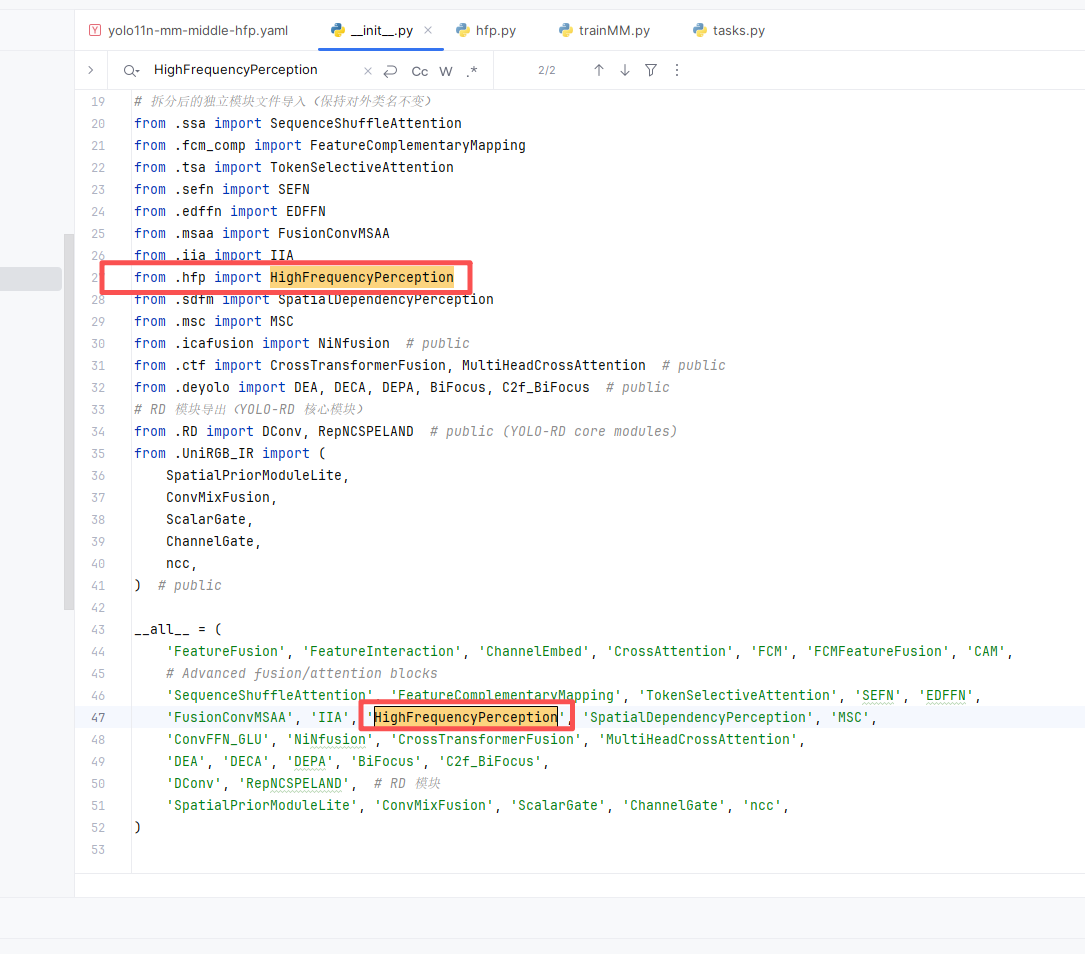1085x954 pixels.
Task: Switch to the tasks.py tab
Action: click(x=729, y=30)
